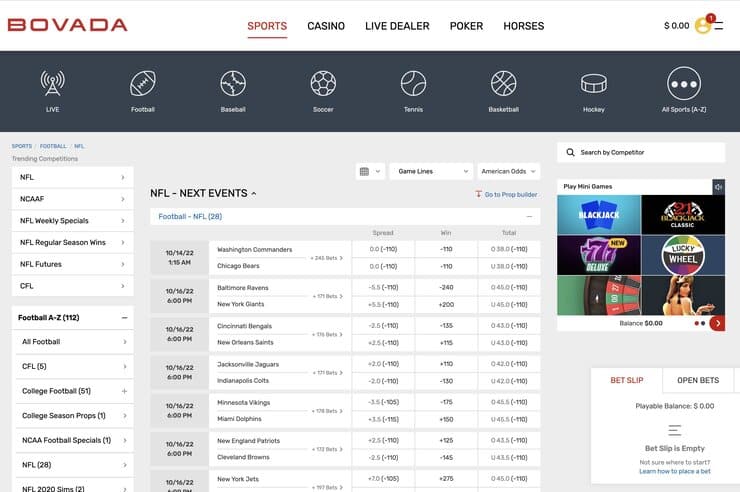Open NCAAF in Trending Competitions

[x=73, y=199]
